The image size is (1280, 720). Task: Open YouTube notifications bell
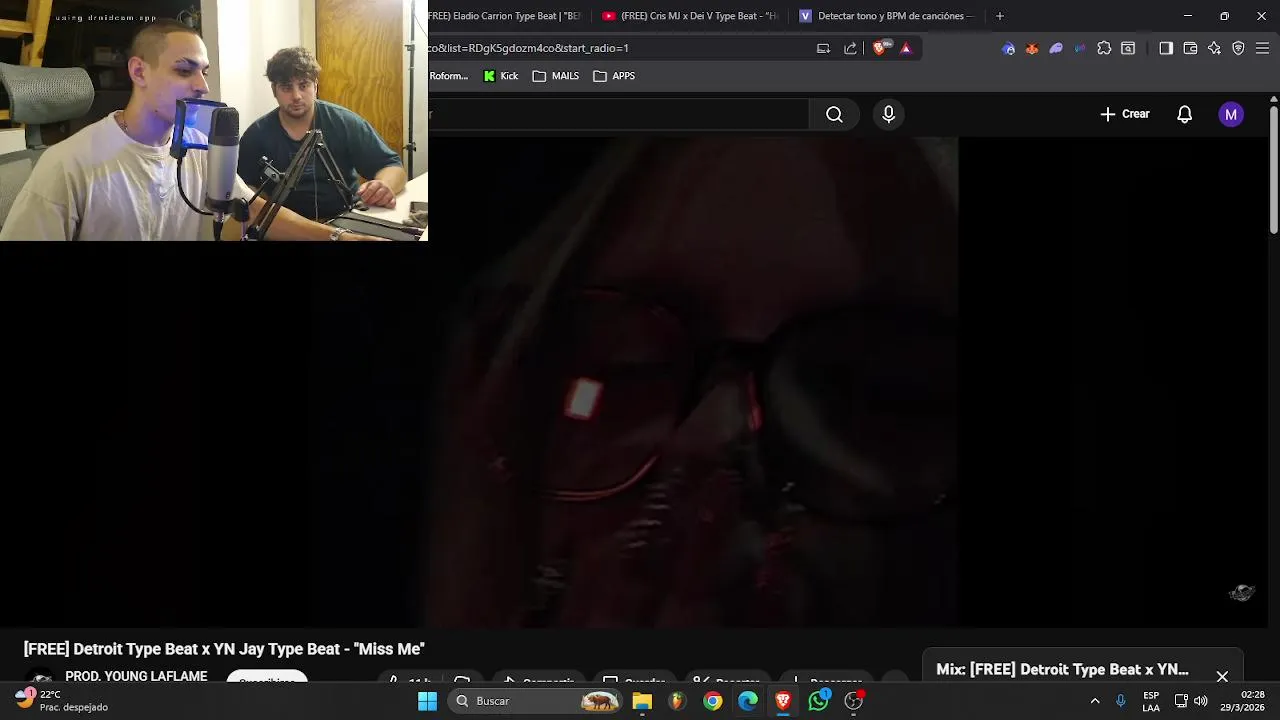point(1184,114)
